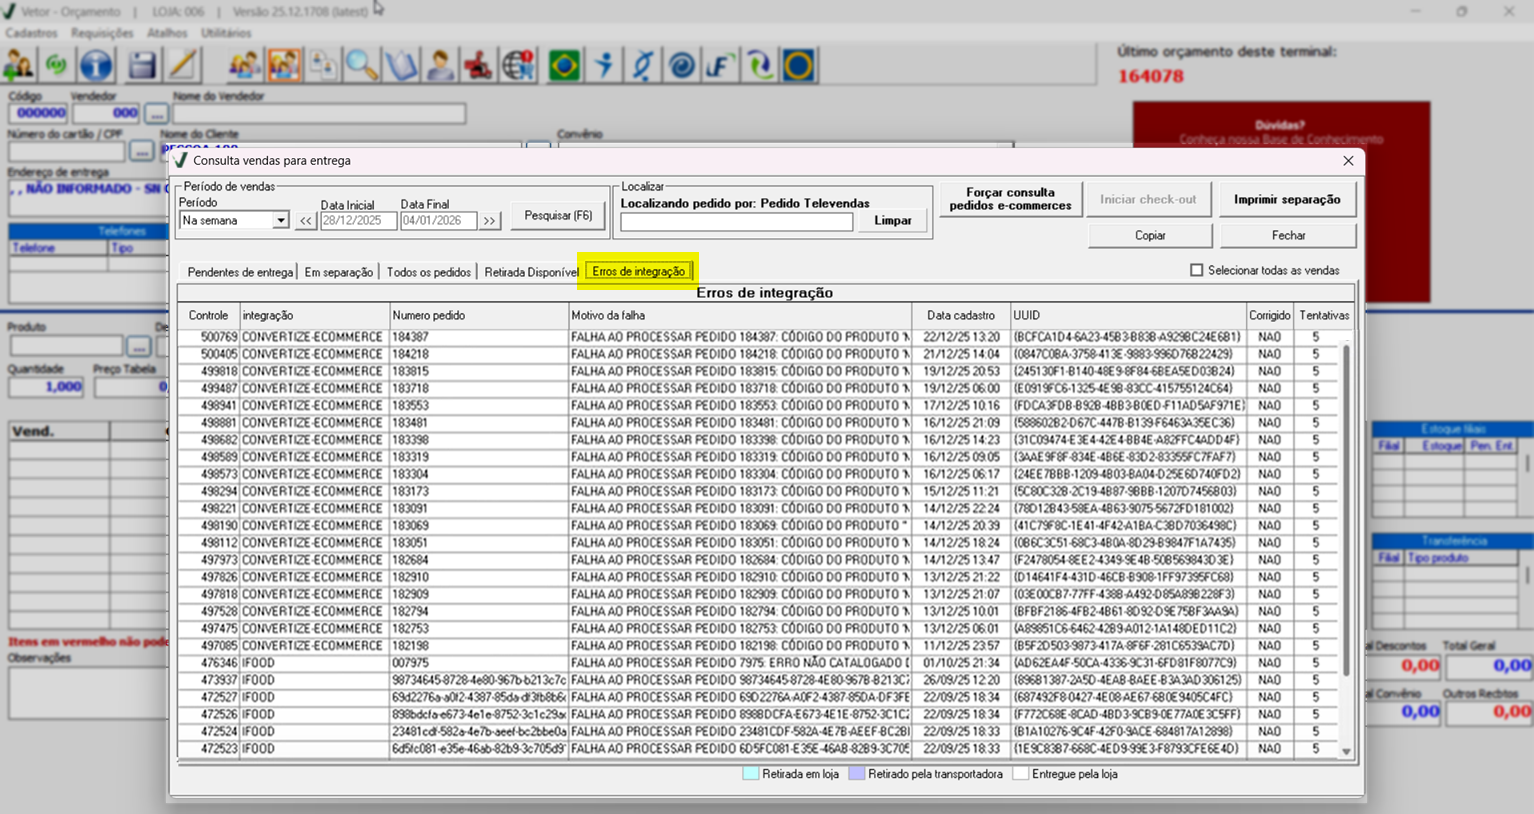Click the Imprimir separação button
This screenshot has height=814, width=1534.
(x=1286, y=199)
